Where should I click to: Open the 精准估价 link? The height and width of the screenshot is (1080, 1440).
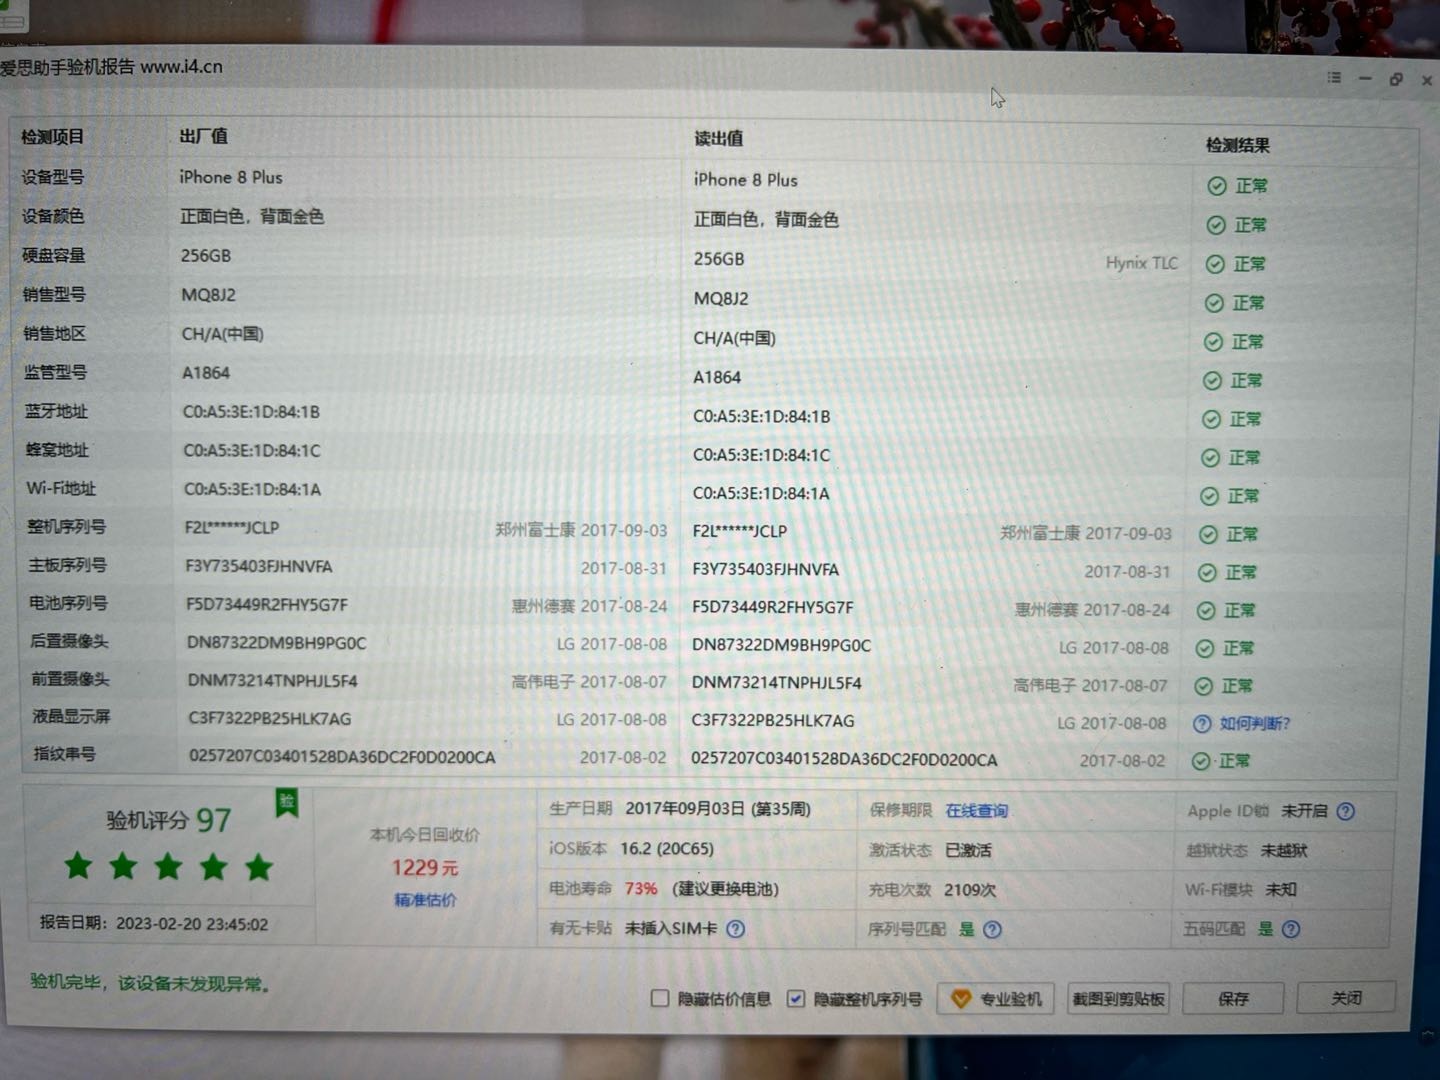[x=425, y=900]
